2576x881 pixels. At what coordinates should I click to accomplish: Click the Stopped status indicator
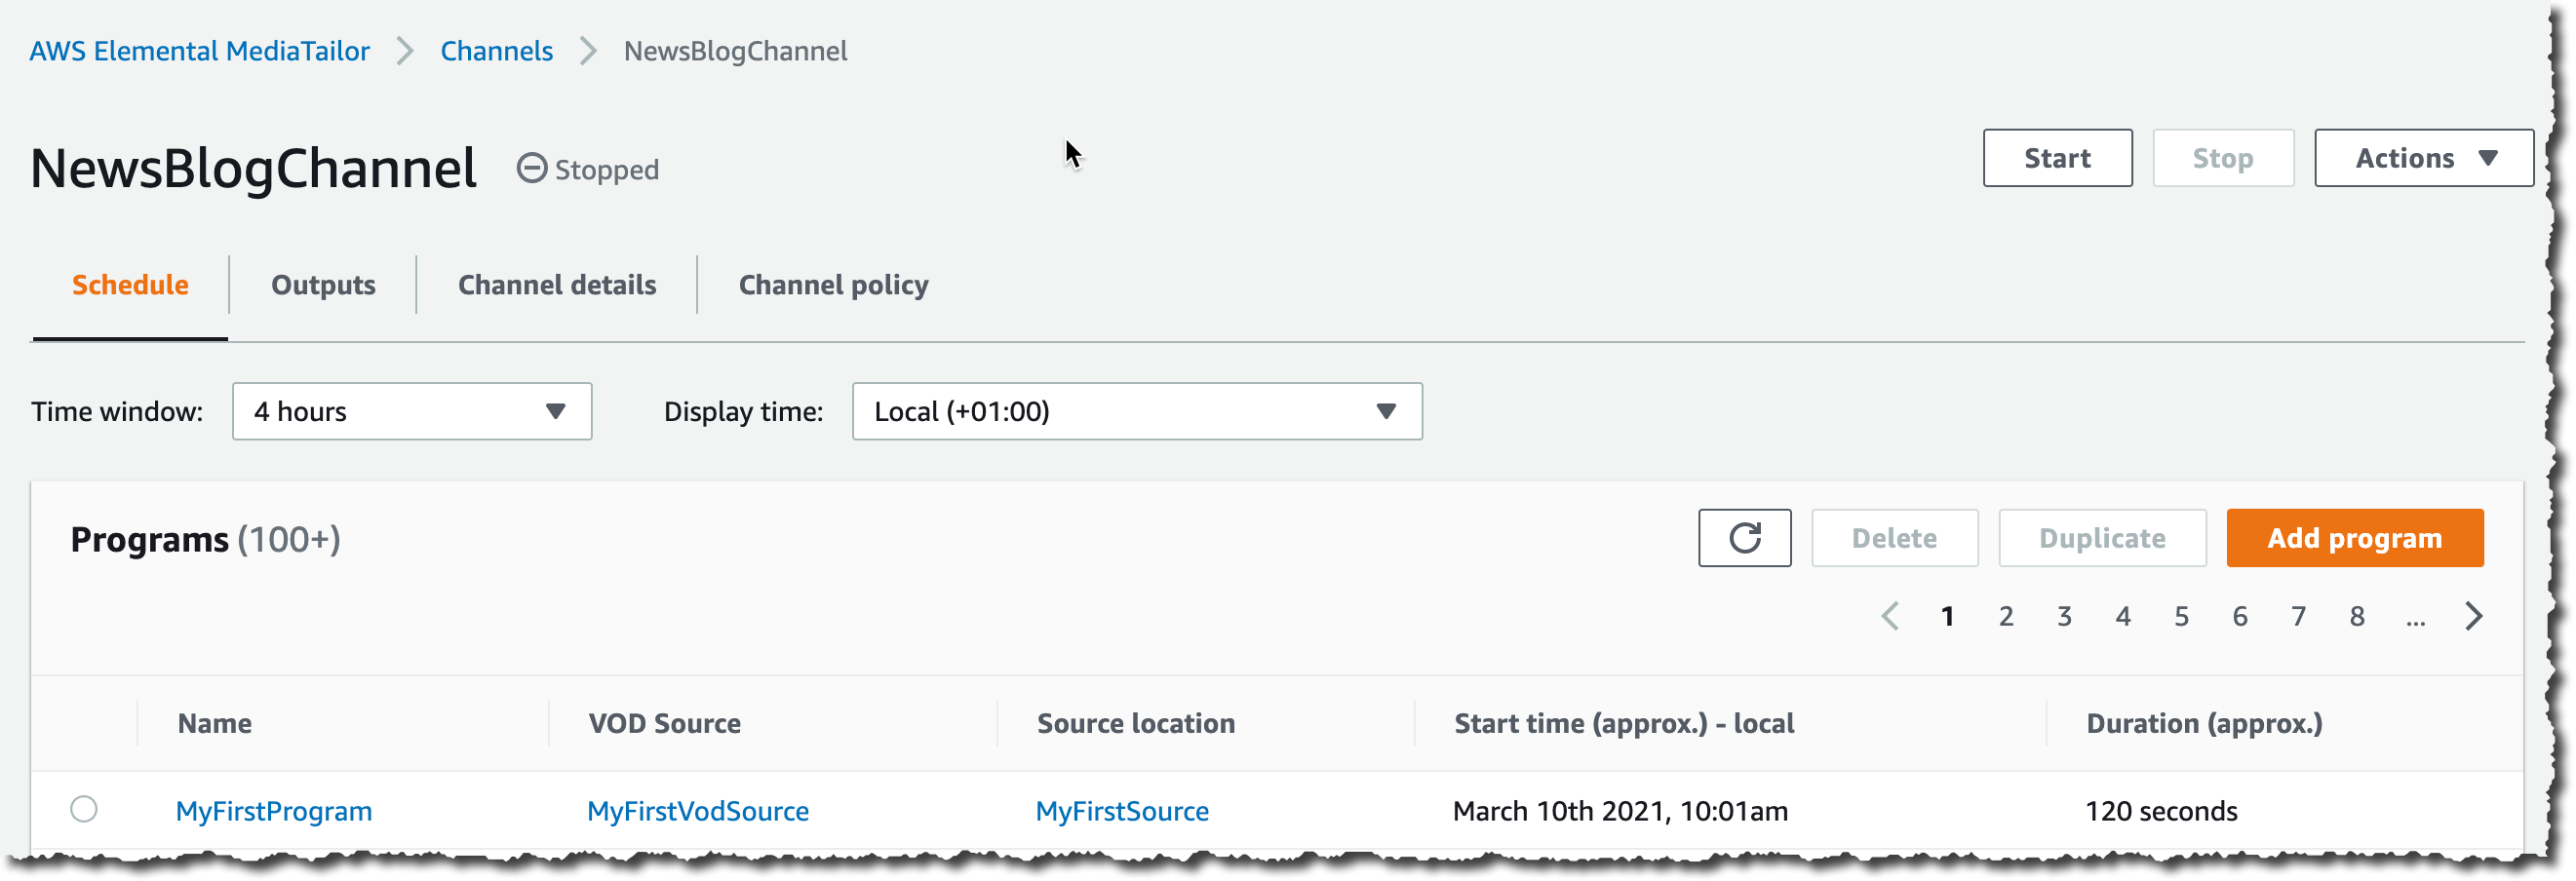(588, 169)
